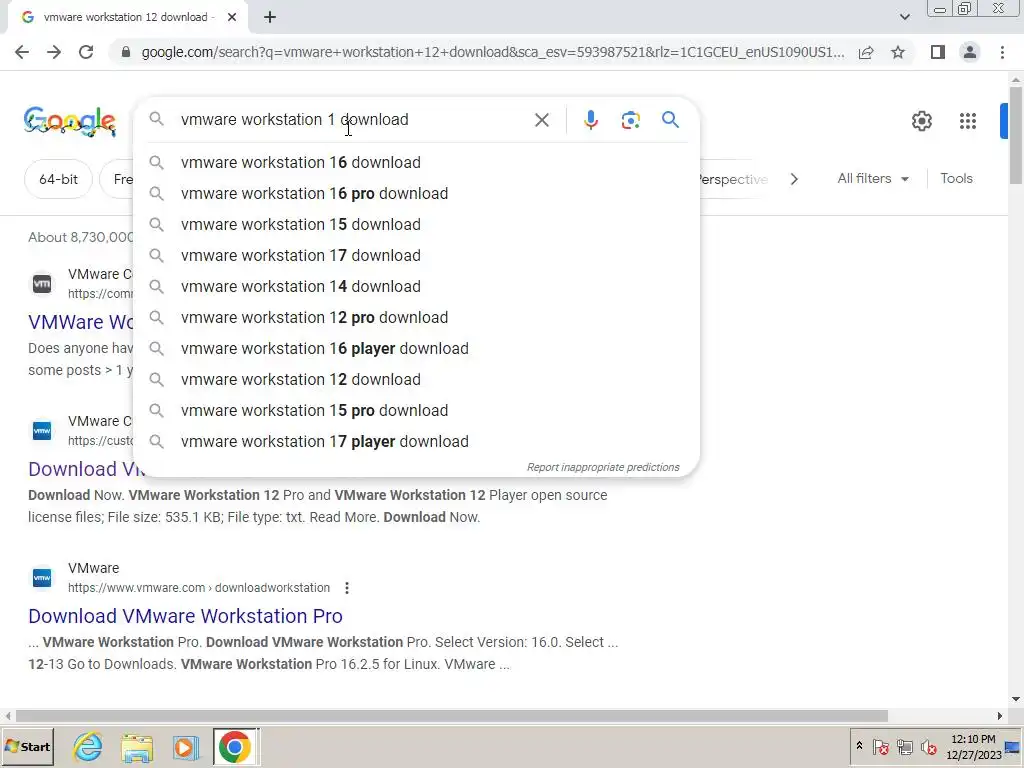Reload the current Google search page
The image size is (1024, 768).
(x=86, y=52)
